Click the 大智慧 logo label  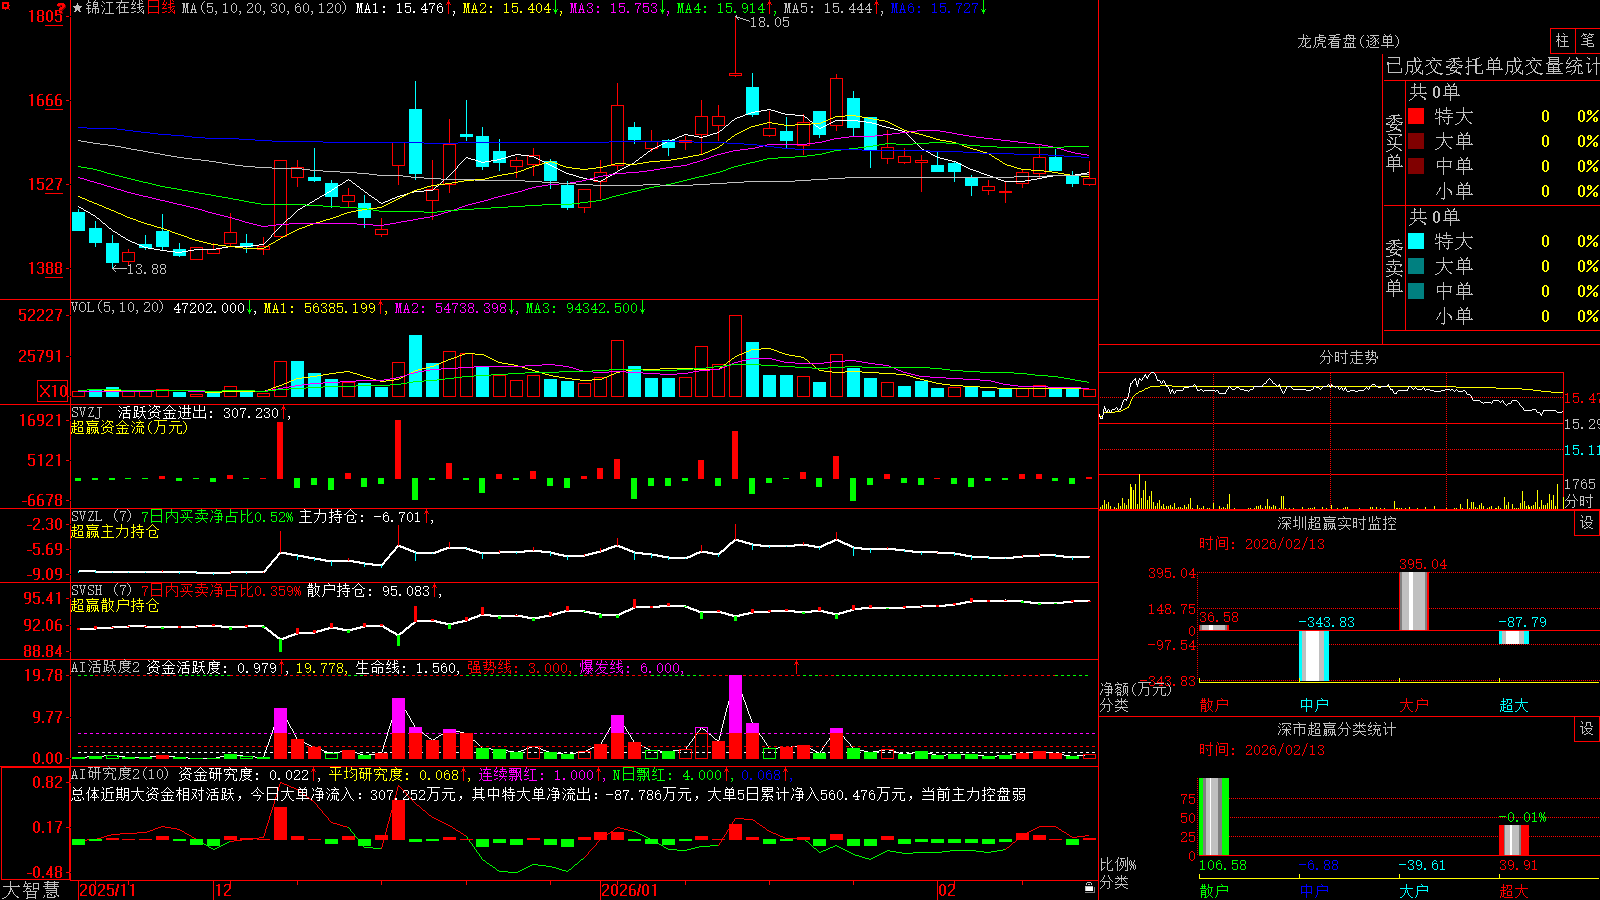click(31, 890)
